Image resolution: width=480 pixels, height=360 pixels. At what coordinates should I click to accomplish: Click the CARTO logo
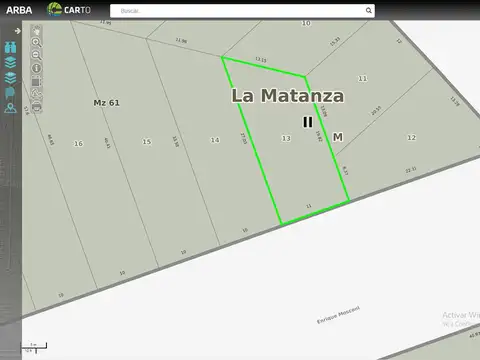tap(69, 10)
